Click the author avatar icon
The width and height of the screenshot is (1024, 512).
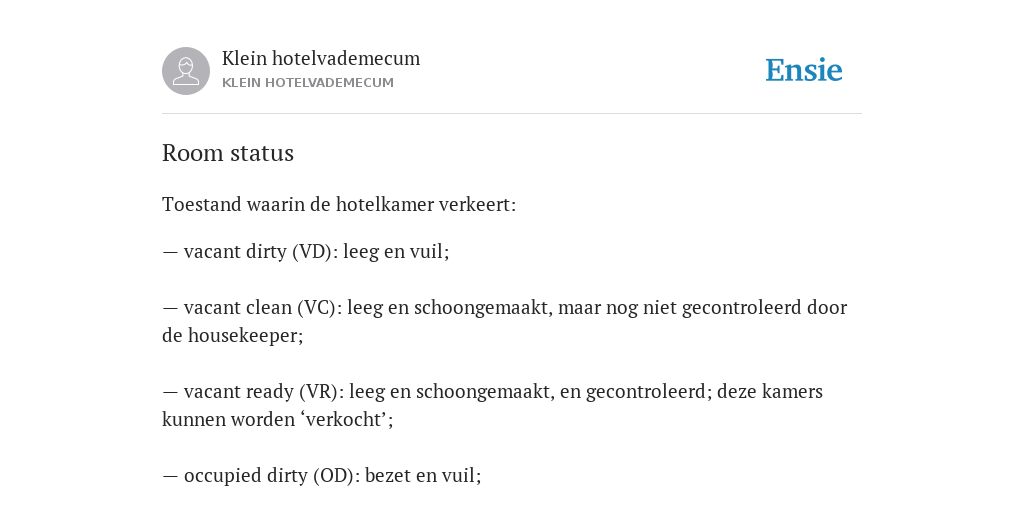[186, 71]
